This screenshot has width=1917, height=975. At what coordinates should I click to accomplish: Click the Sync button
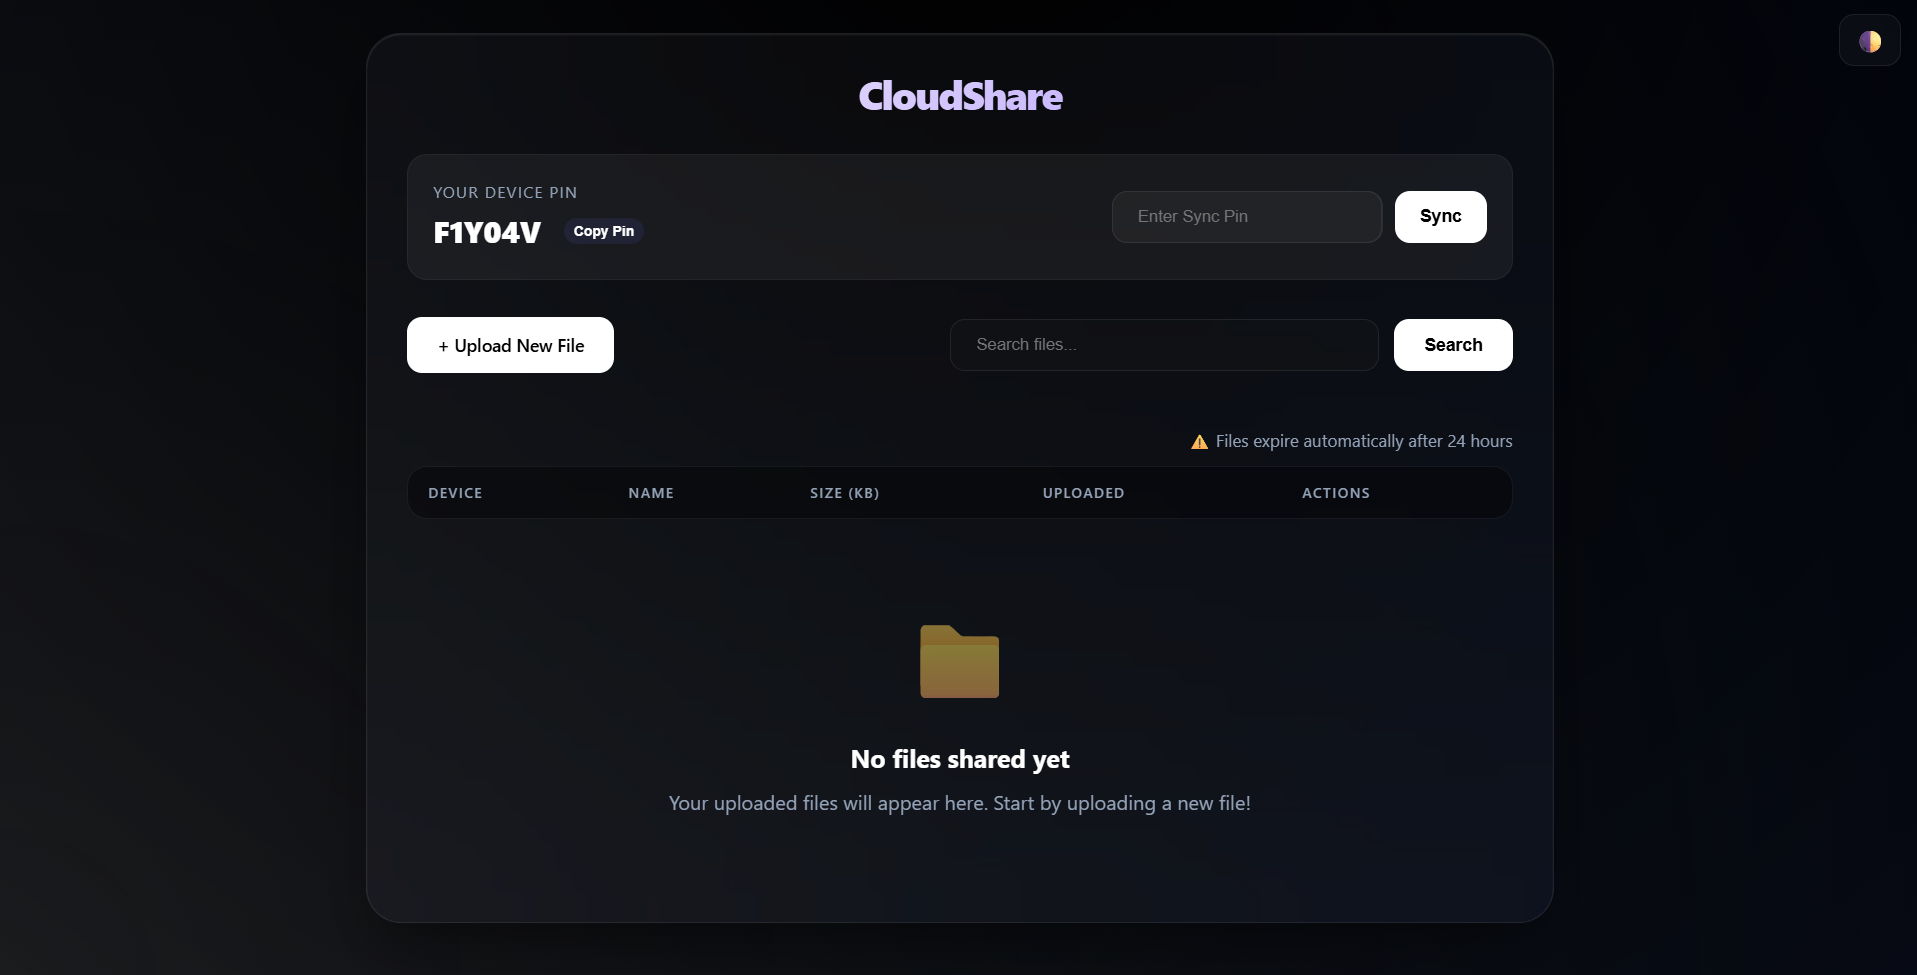point(1440,217)
